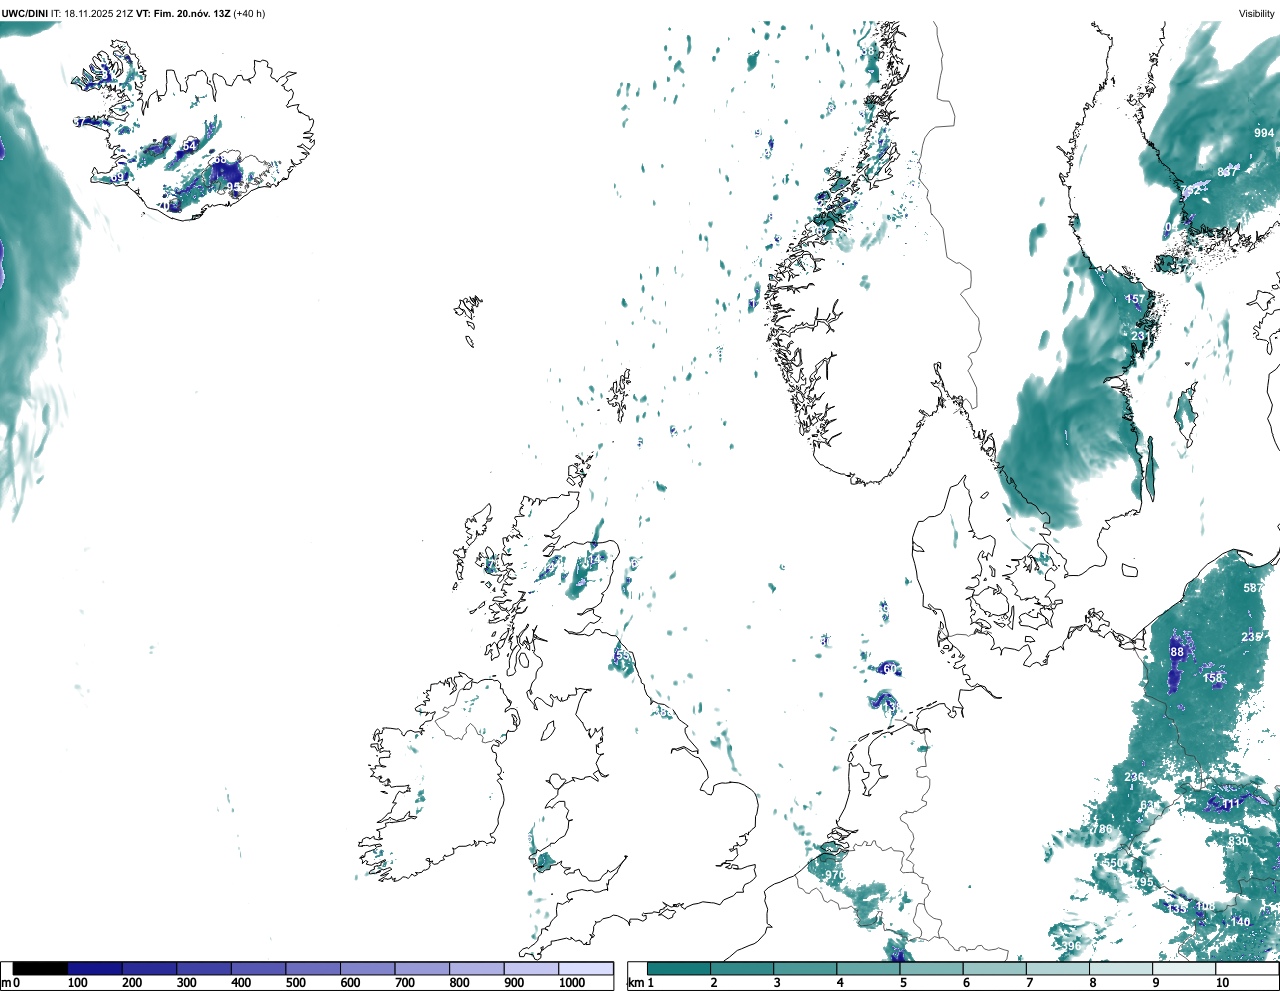Click the black 0–100 m legend swatch

coord(41,969)
